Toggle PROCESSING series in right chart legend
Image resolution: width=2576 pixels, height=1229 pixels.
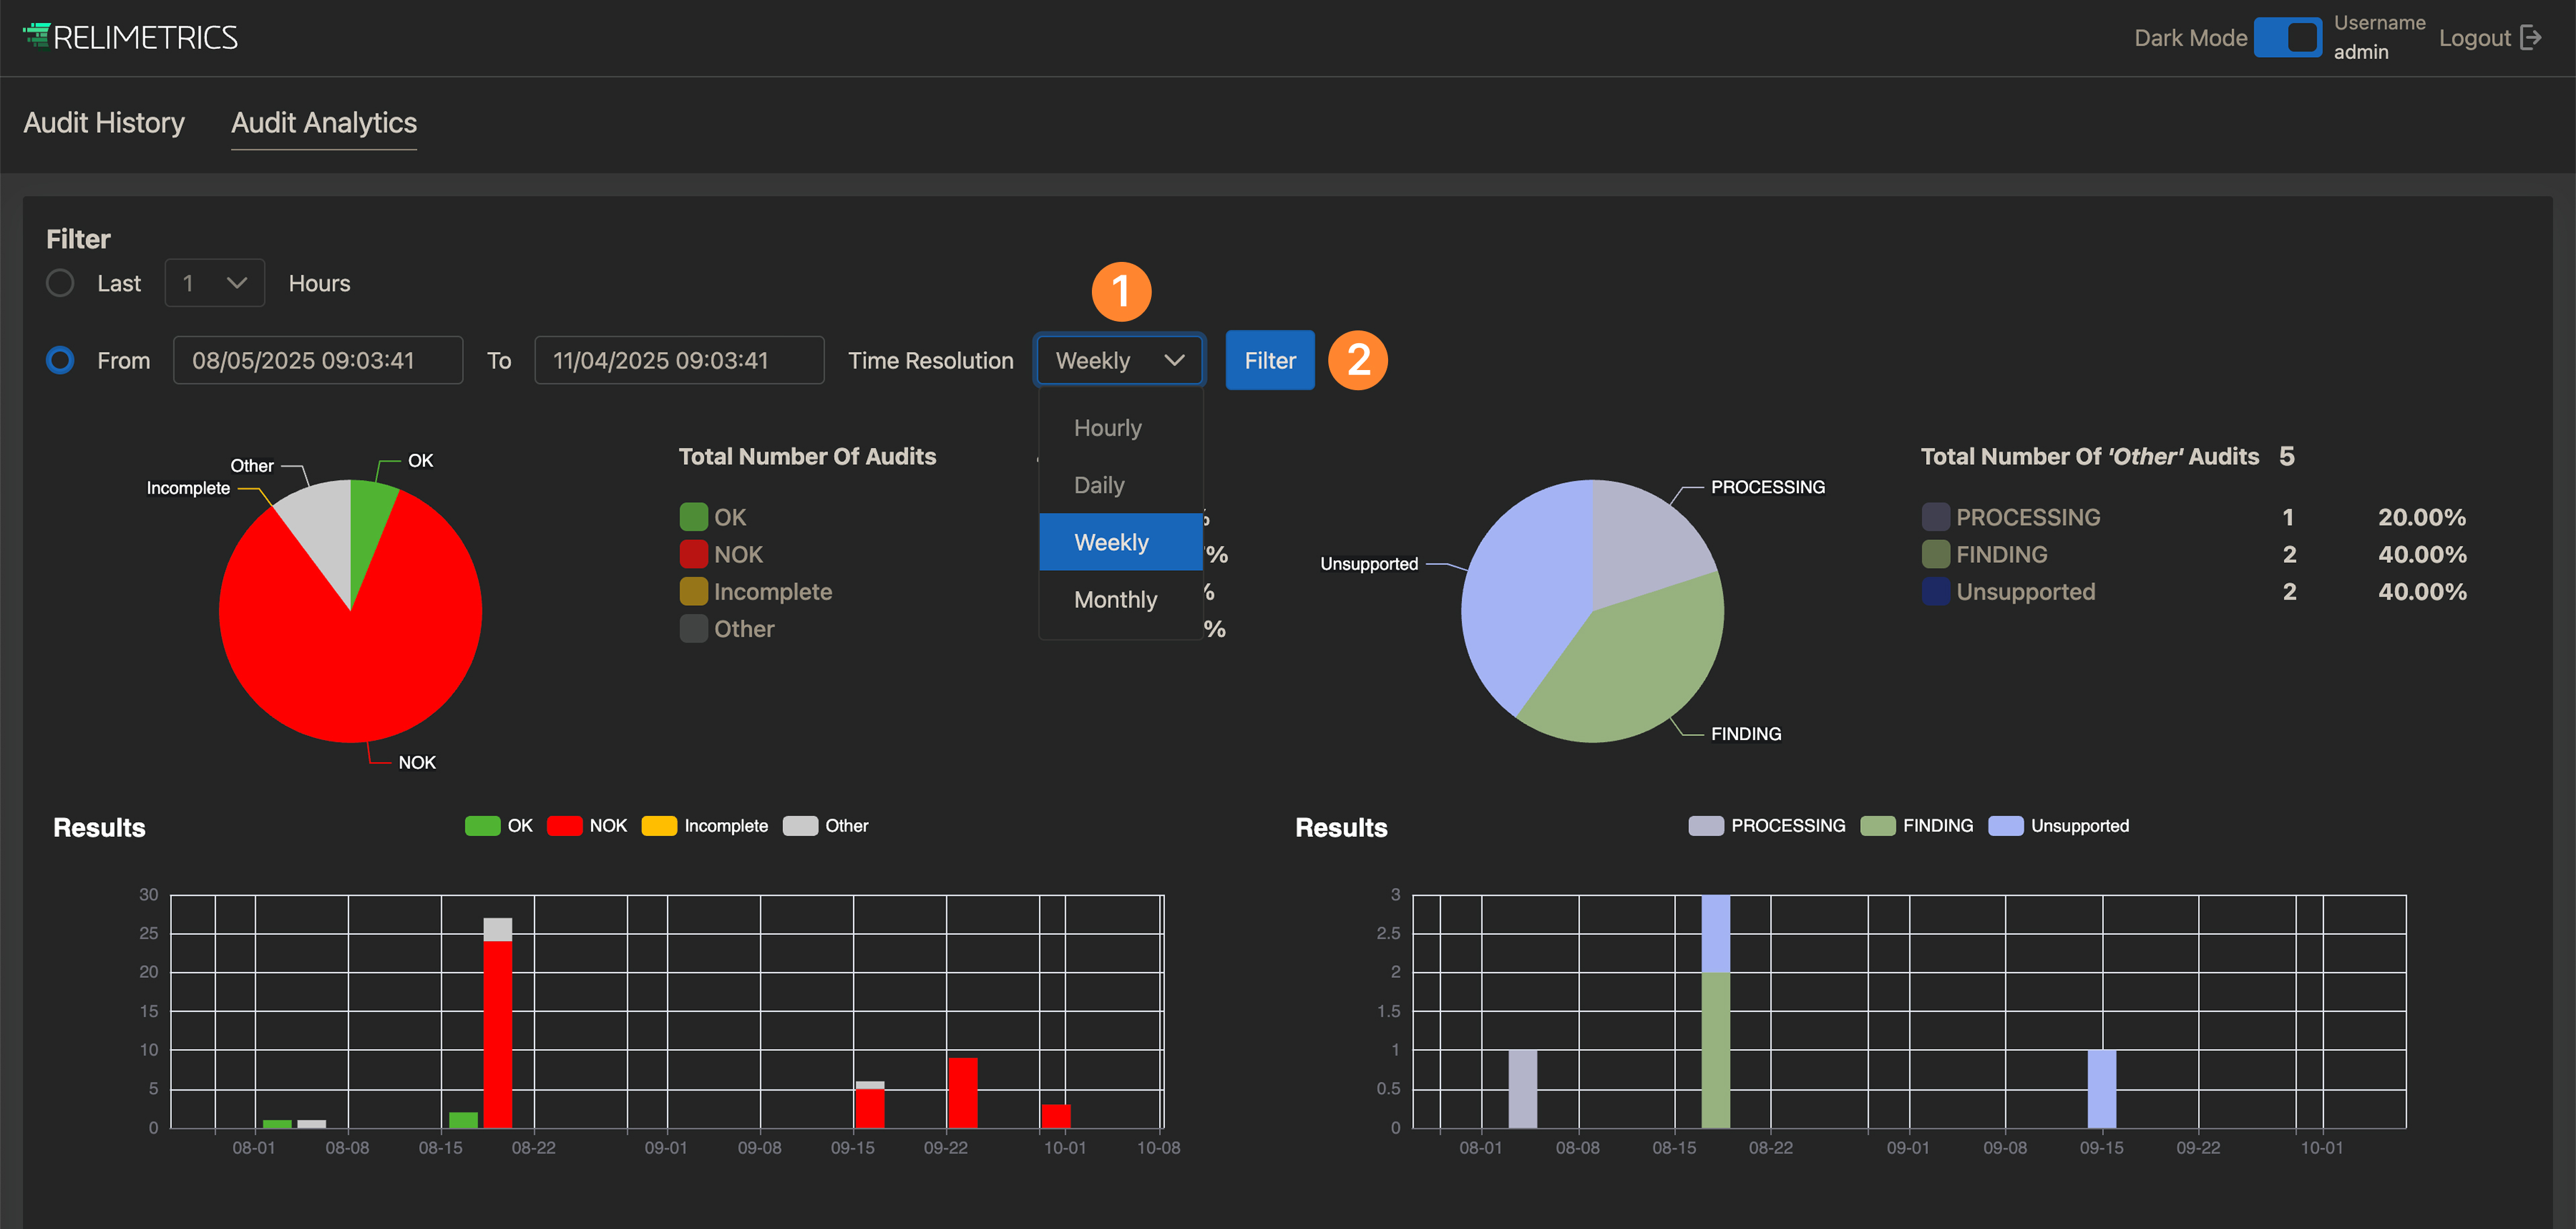[x=1706, y=826]
